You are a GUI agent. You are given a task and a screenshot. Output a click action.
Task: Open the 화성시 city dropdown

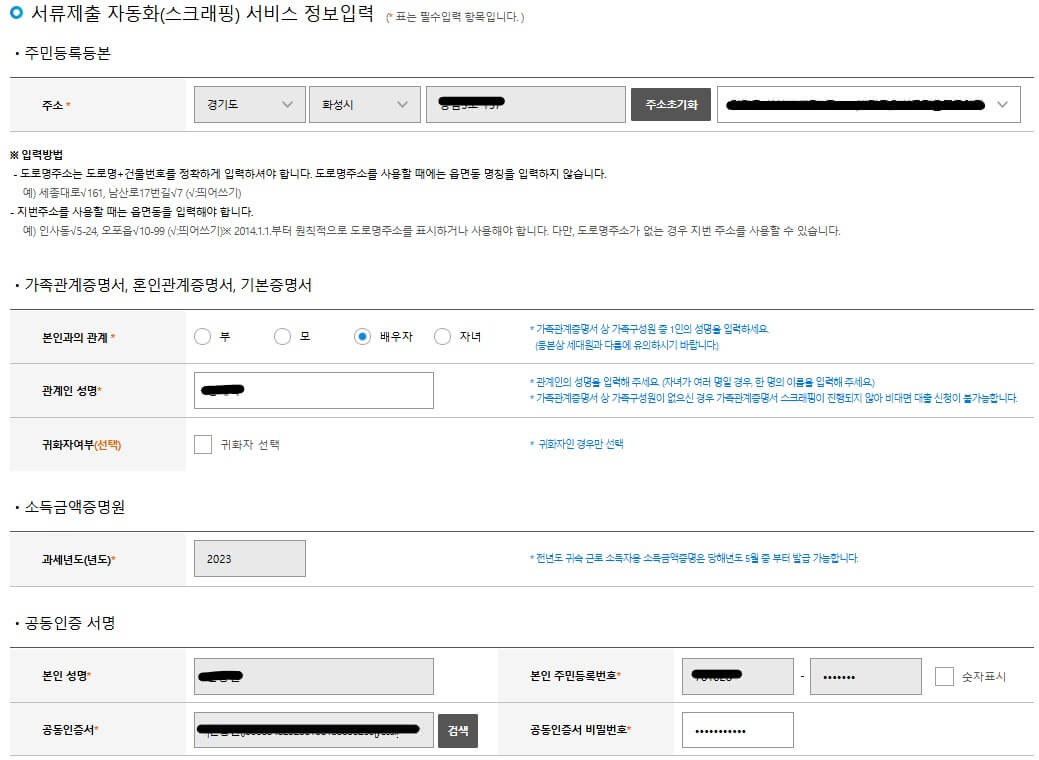(364, 104)
